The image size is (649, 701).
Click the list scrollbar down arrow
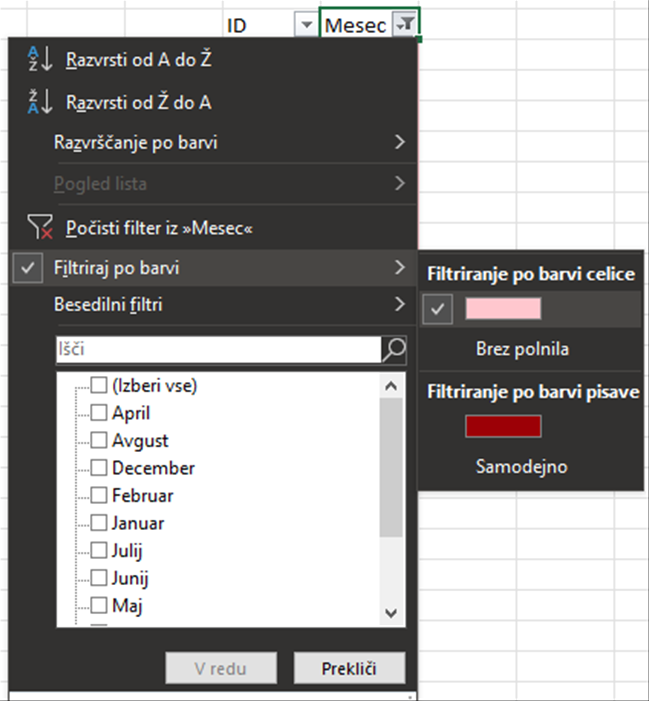click(391, 612)
